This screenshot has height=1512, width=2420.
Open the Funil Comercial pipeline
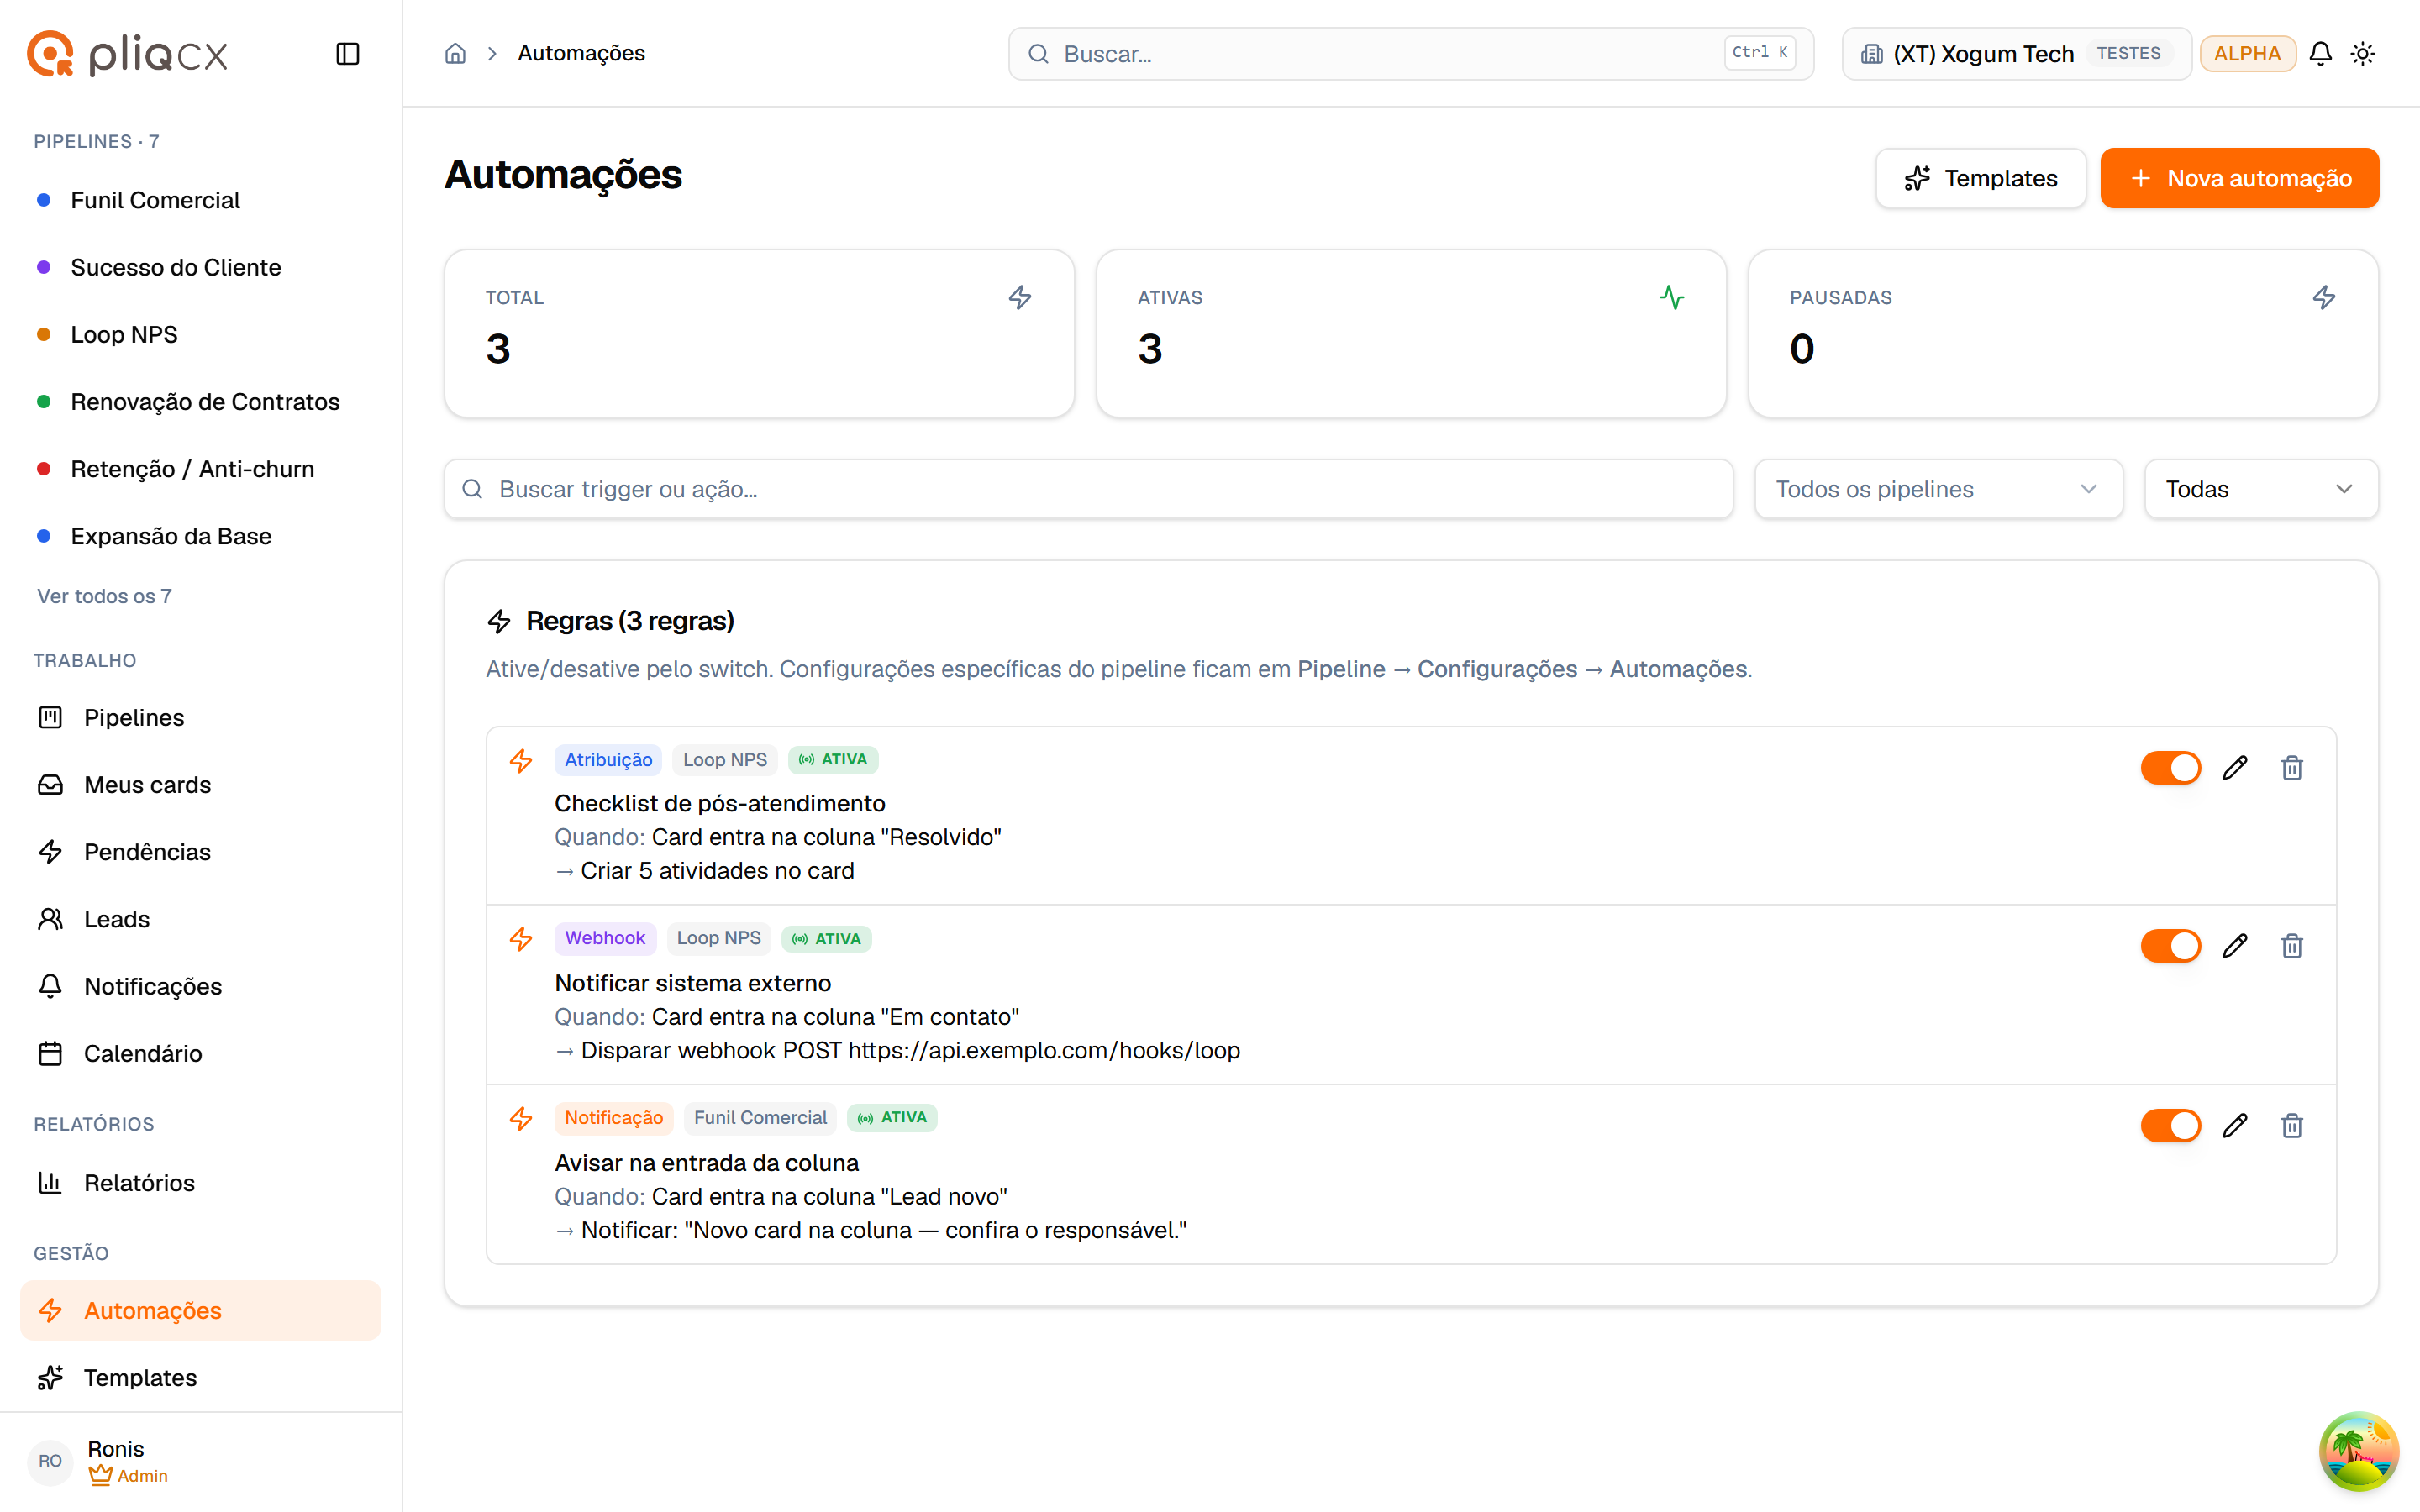click(200, 200)
